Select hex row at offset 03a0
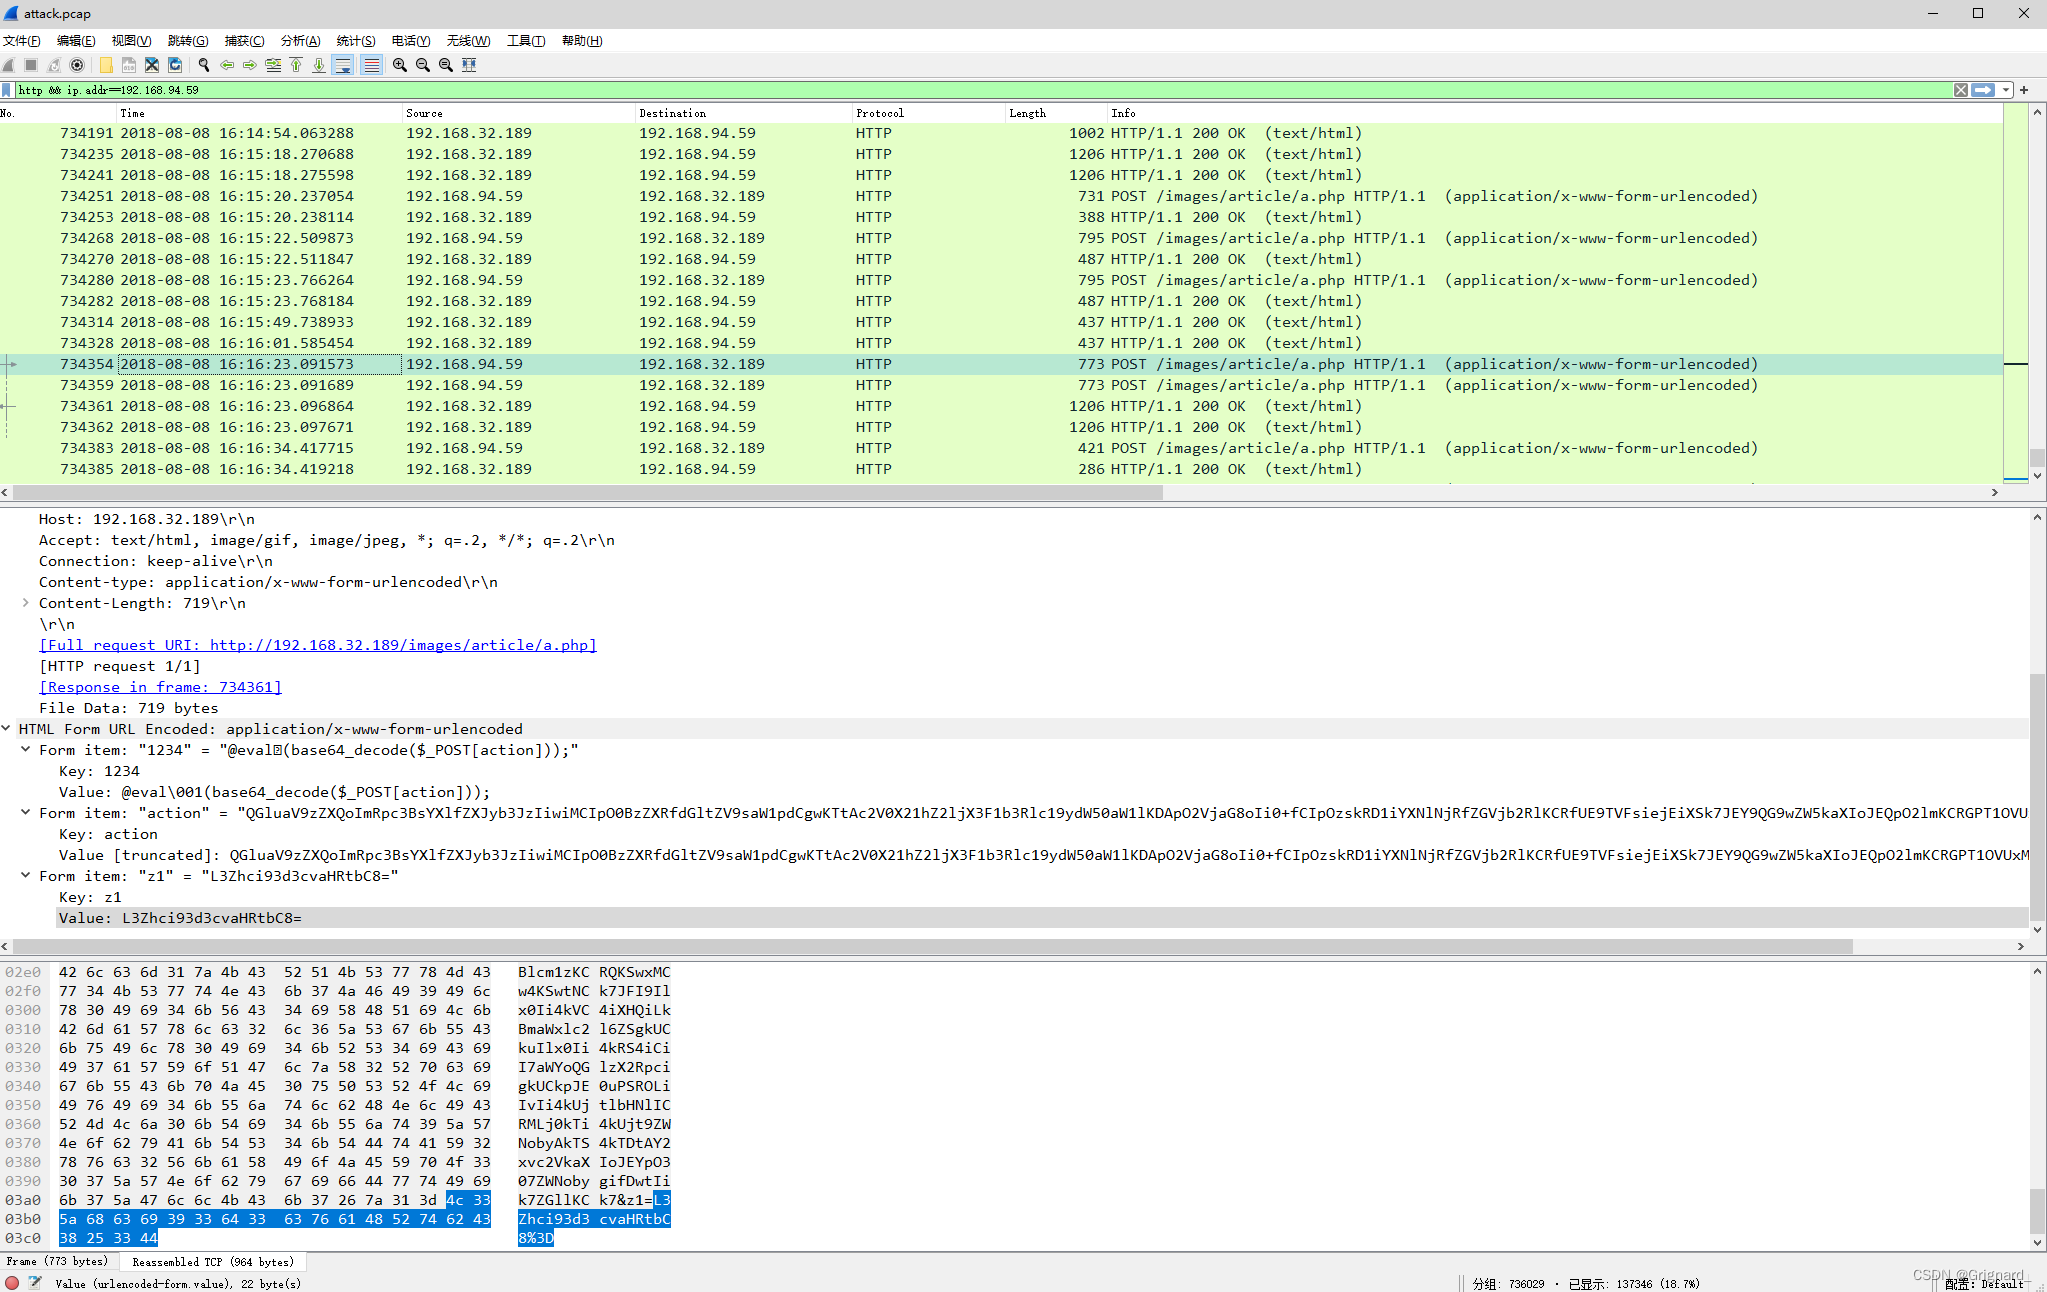 338,1200
